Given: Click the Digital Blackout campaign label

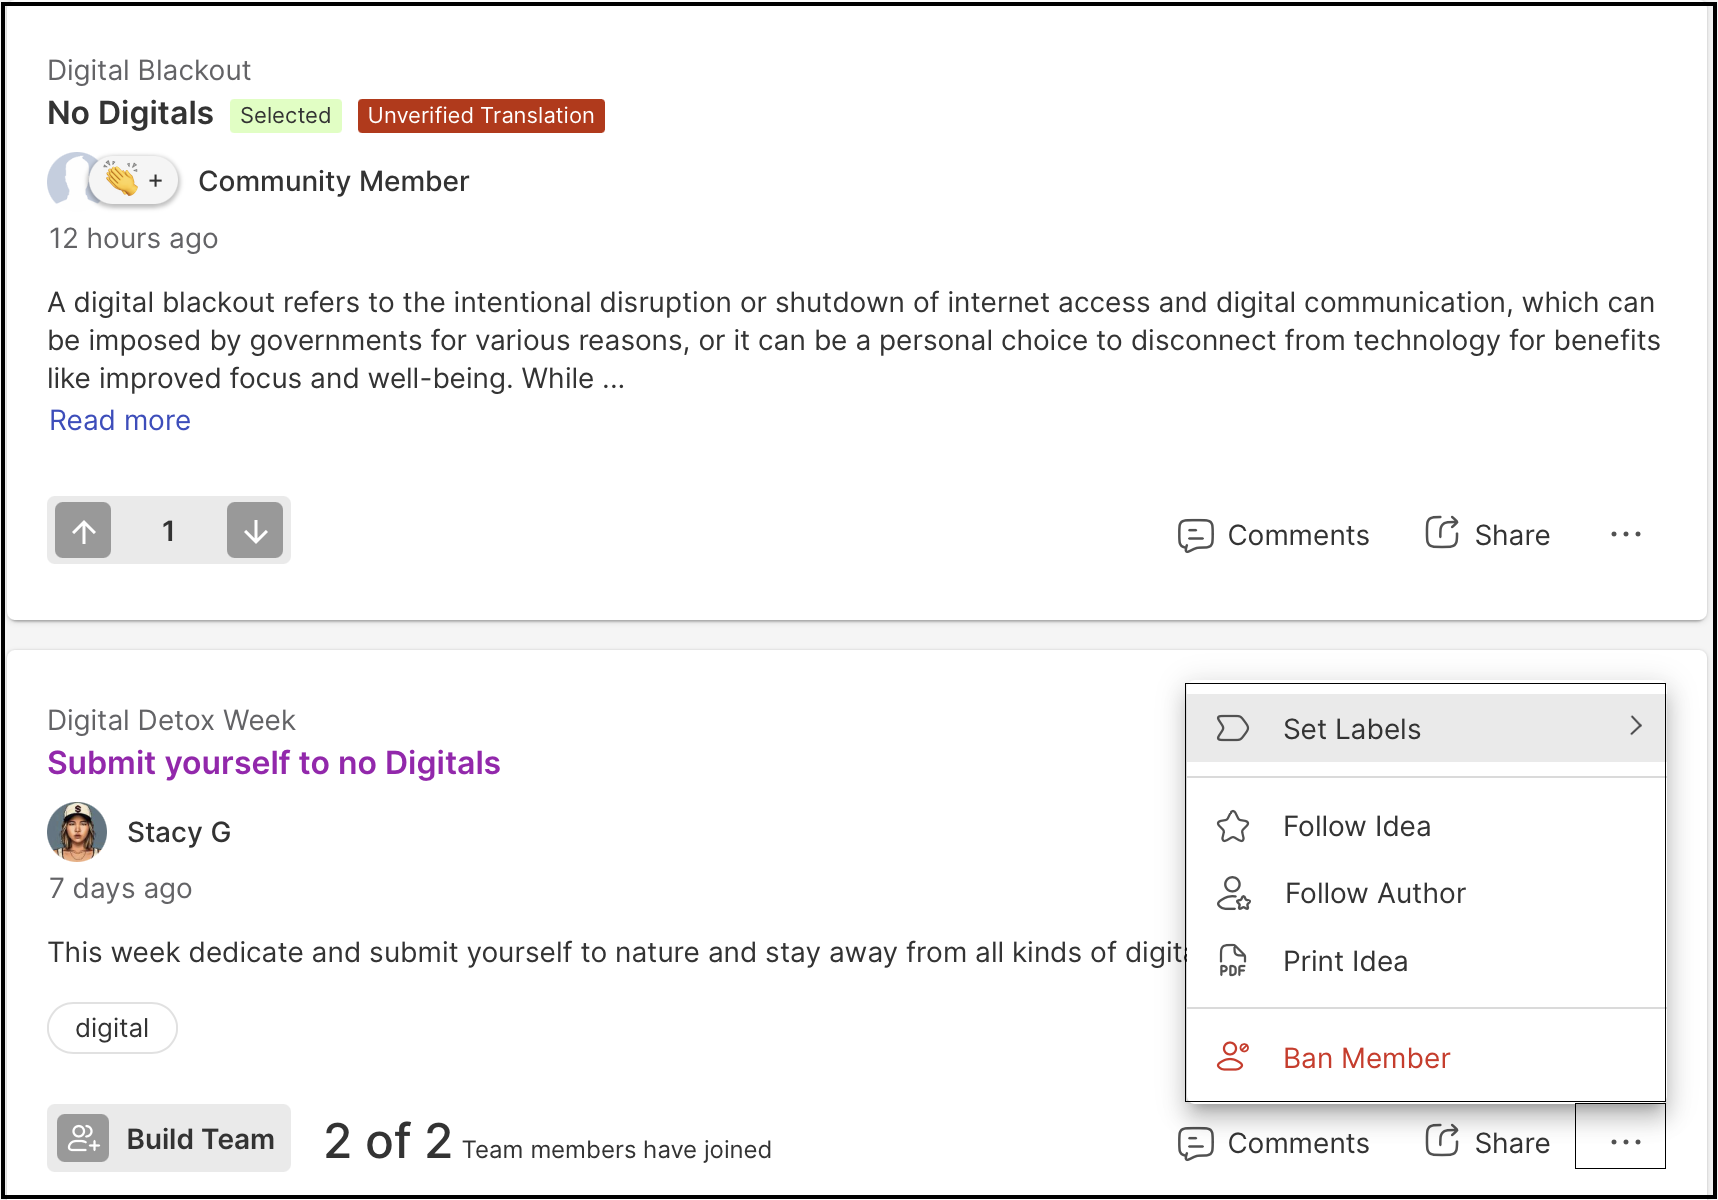Looking at the screenshot, I should coord(149,70).
